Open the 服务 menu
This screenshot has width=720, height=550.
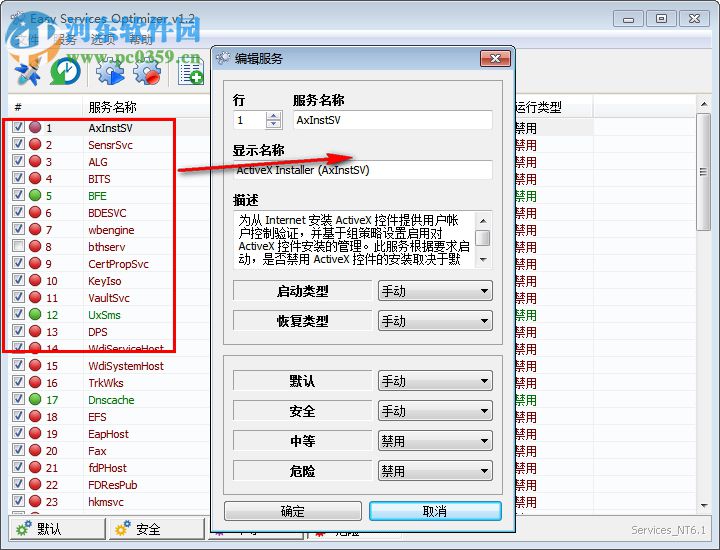(x=64, y=40)
